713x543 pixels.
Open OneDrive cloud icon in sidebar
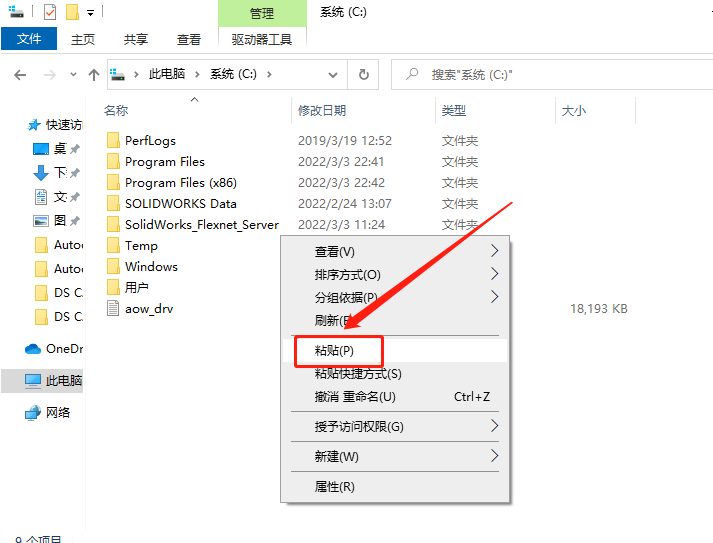coord(33,349)
